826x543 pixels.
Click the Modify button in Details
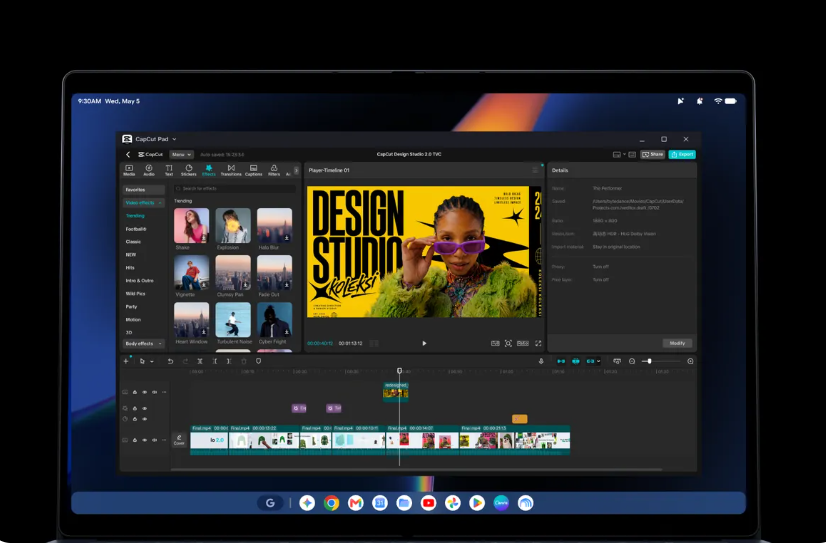[x=677, y=343]
